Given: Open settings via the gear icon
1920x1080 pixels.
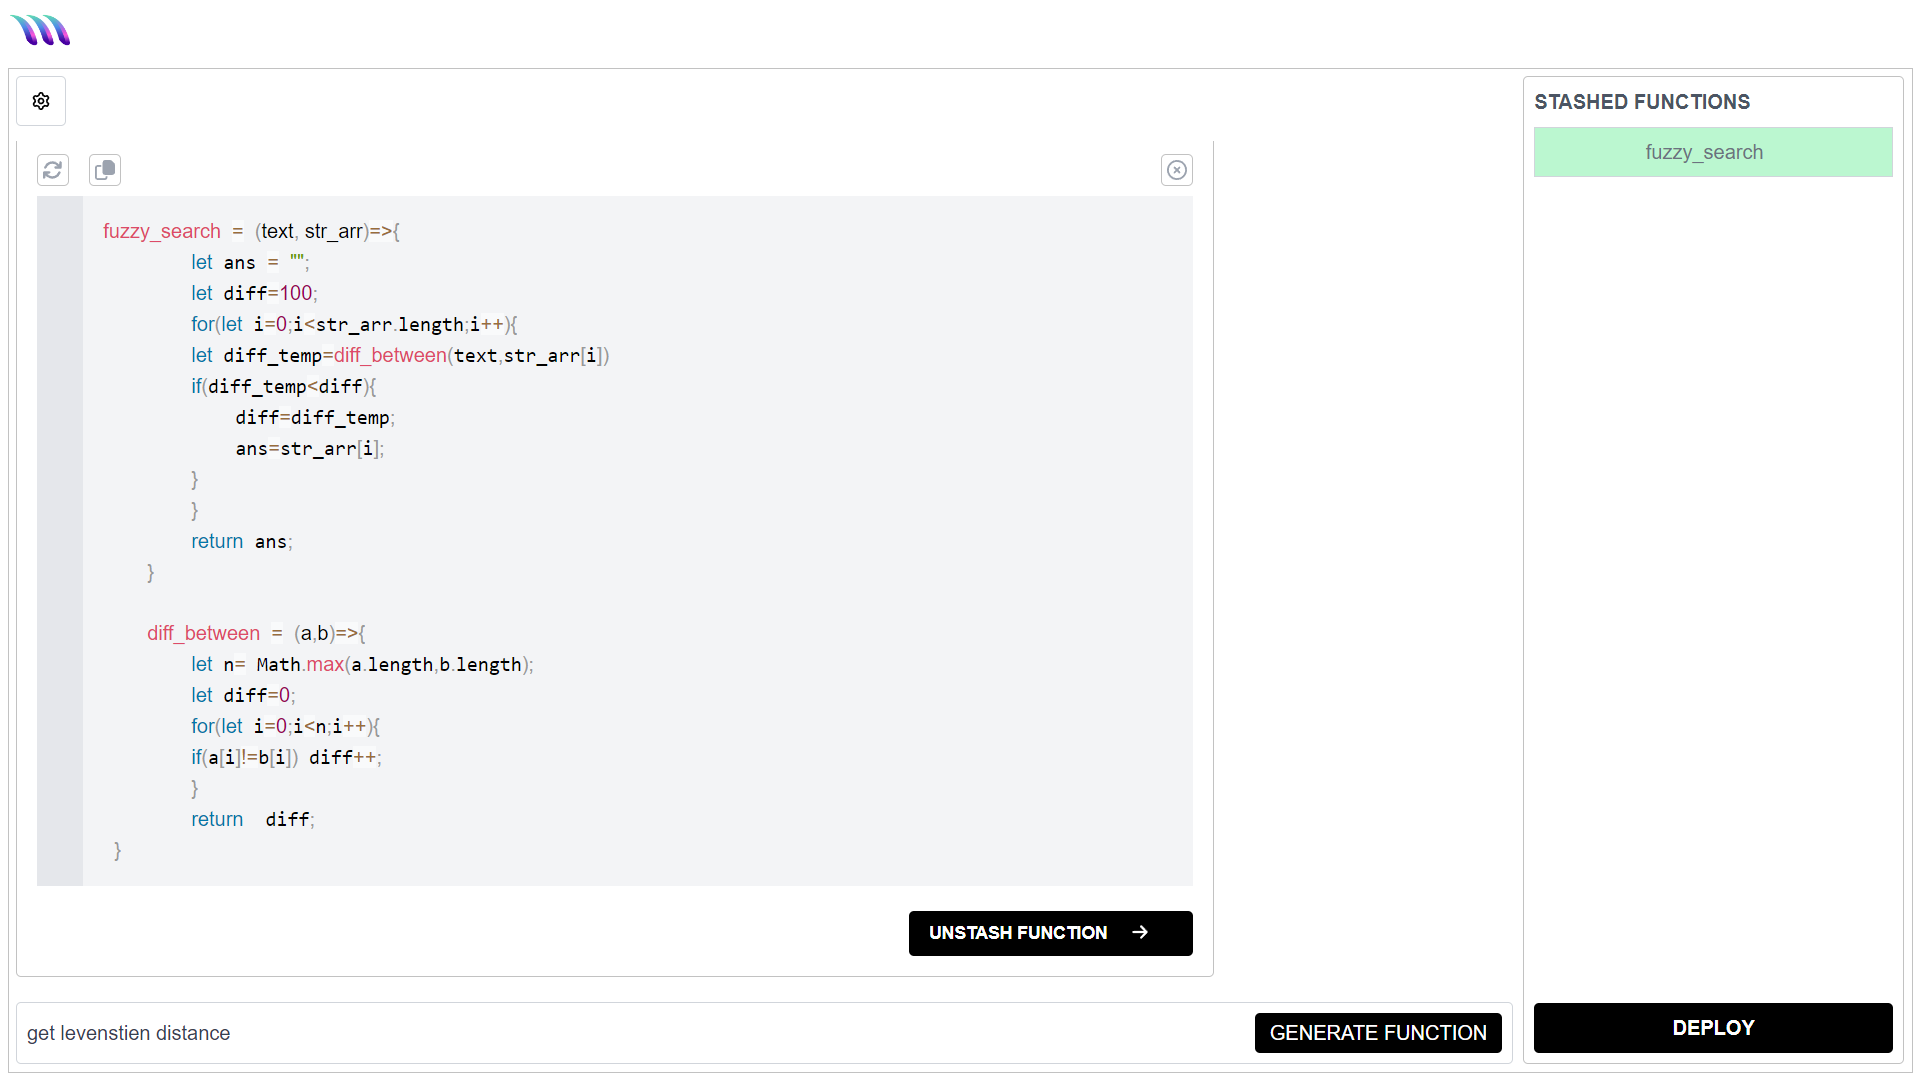Looking at the screenshot, I should 41,101.
